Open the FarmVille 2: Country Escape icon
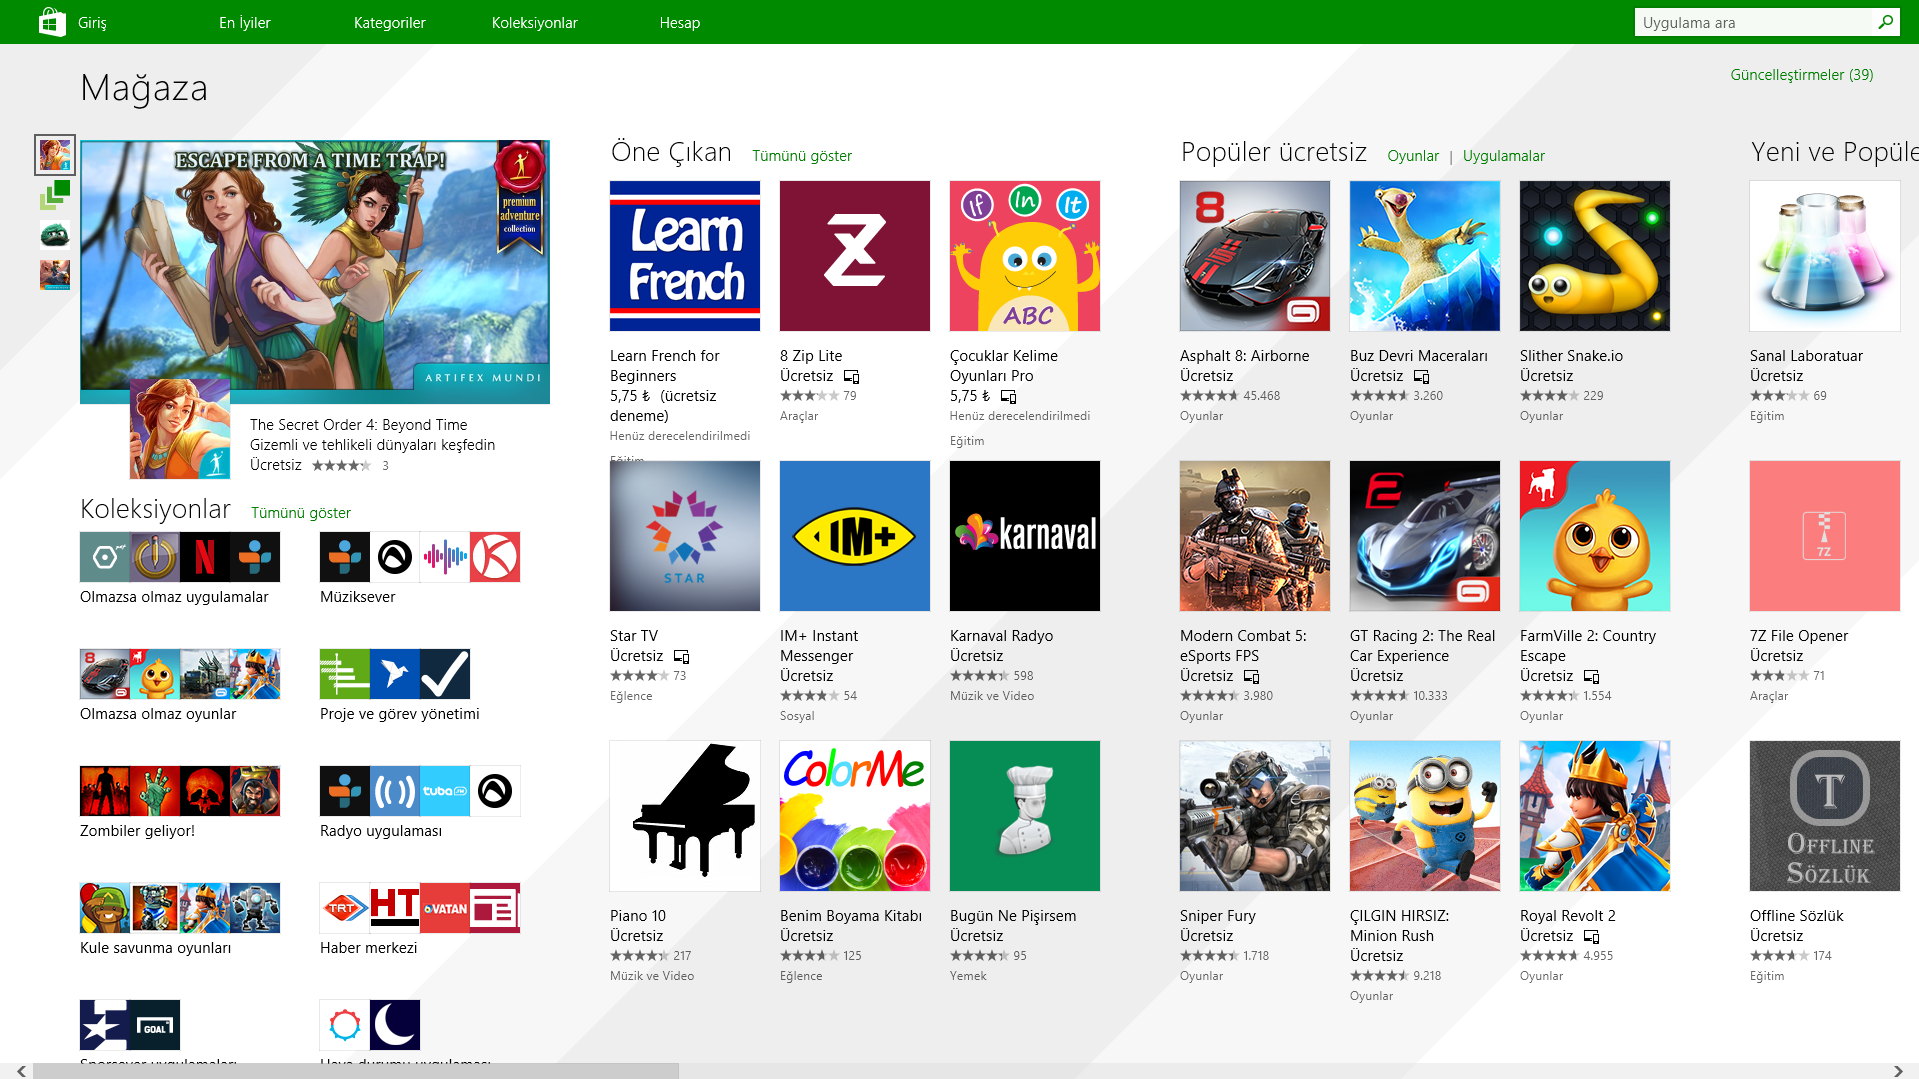This screenshot has width=1919, height=1079. 1595,536
